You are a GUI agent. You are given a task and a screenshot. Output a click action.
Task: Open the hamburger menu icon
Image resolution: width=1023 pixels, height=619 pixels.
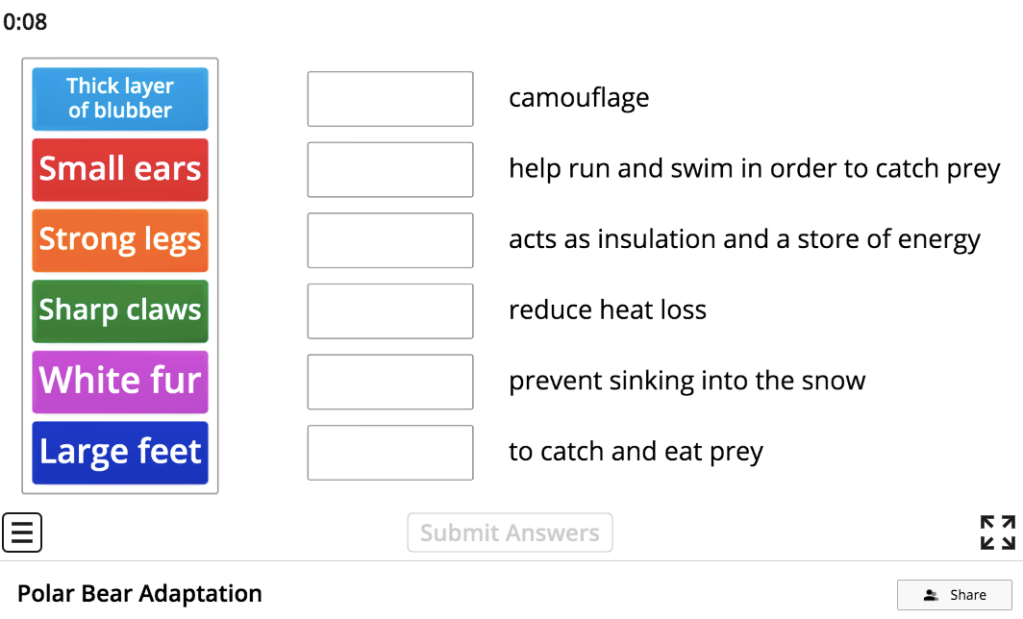(x=22, y=532)
